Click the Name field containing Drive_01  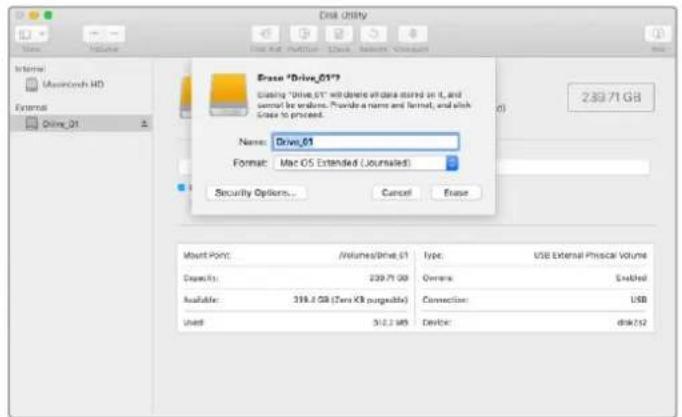(365, 142)
